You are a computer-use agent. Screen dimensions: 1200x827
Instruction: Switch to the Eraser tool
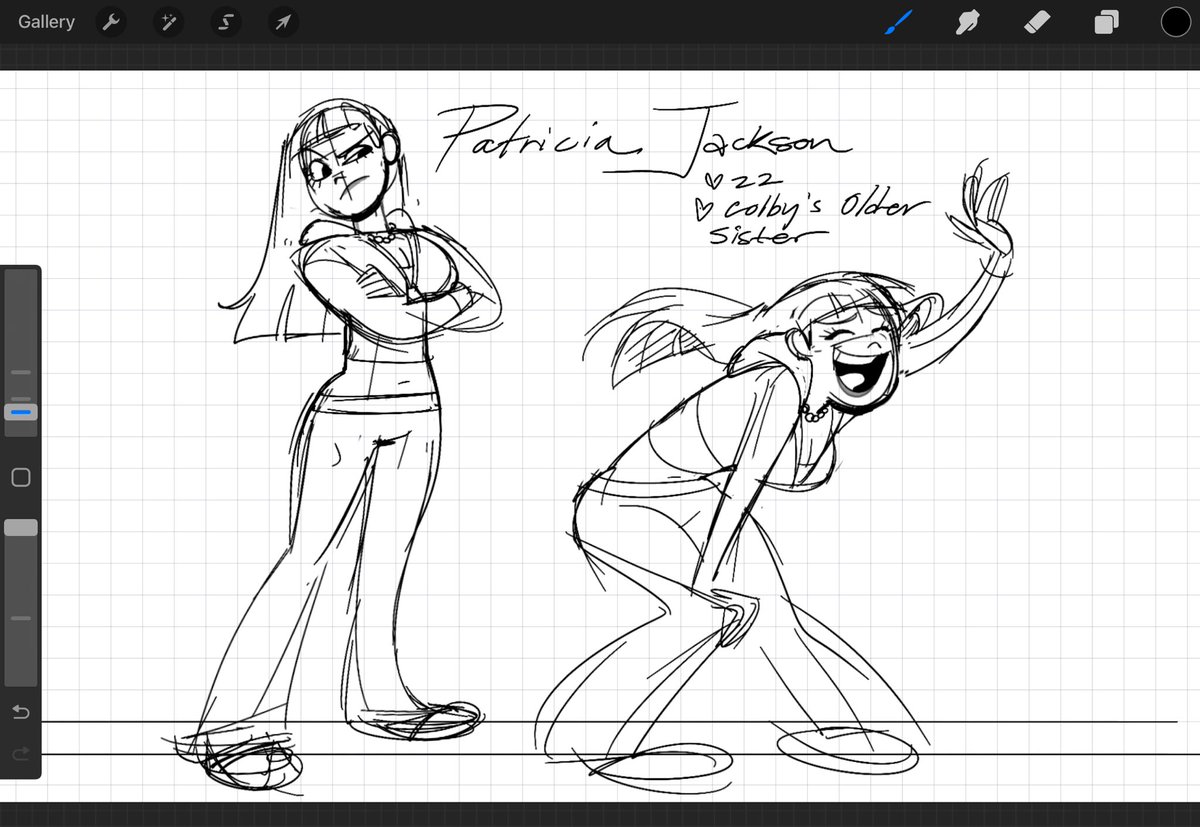[x=1036, y=21]
